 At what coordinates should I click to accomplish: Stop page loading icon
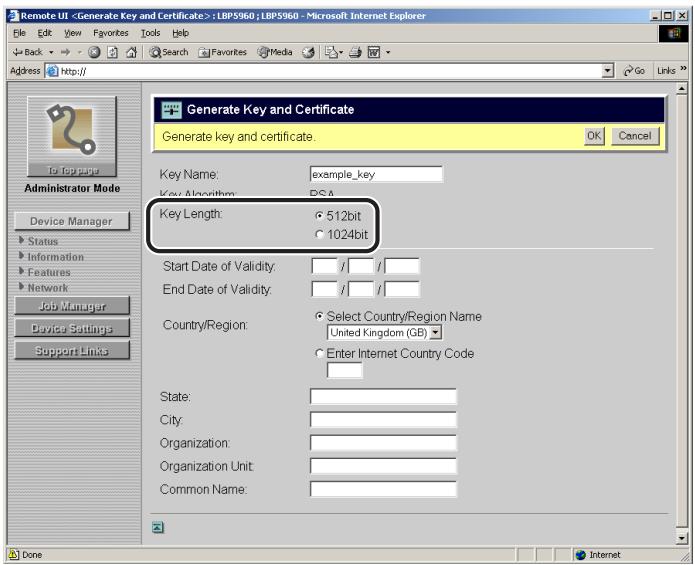[x=94, y=52]
